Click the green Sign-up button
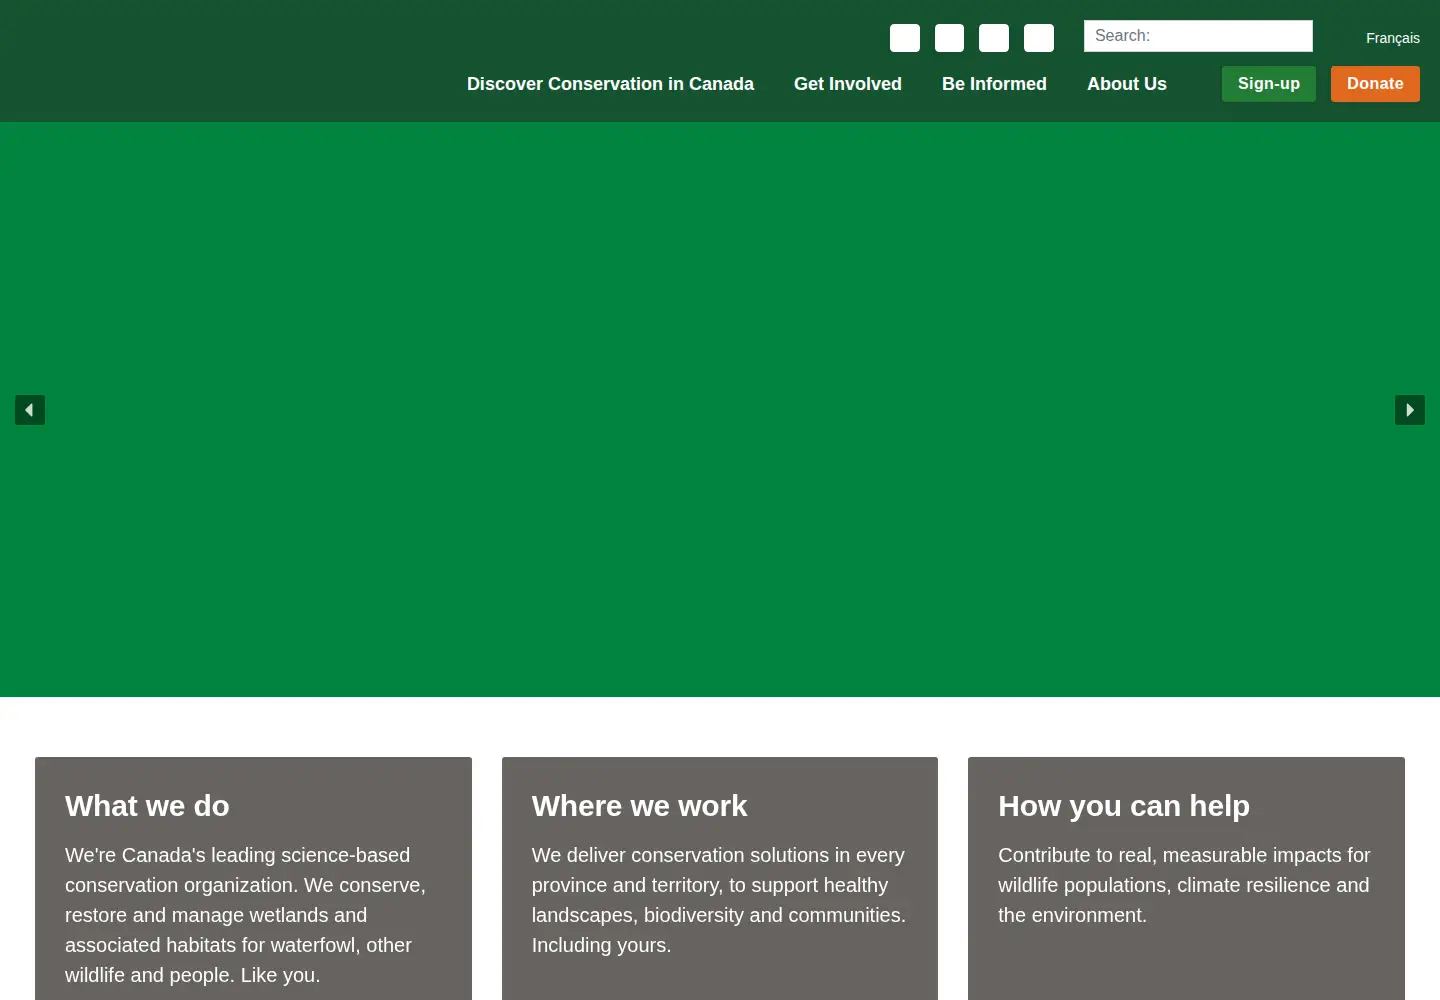 click(x=1269, y=84)
